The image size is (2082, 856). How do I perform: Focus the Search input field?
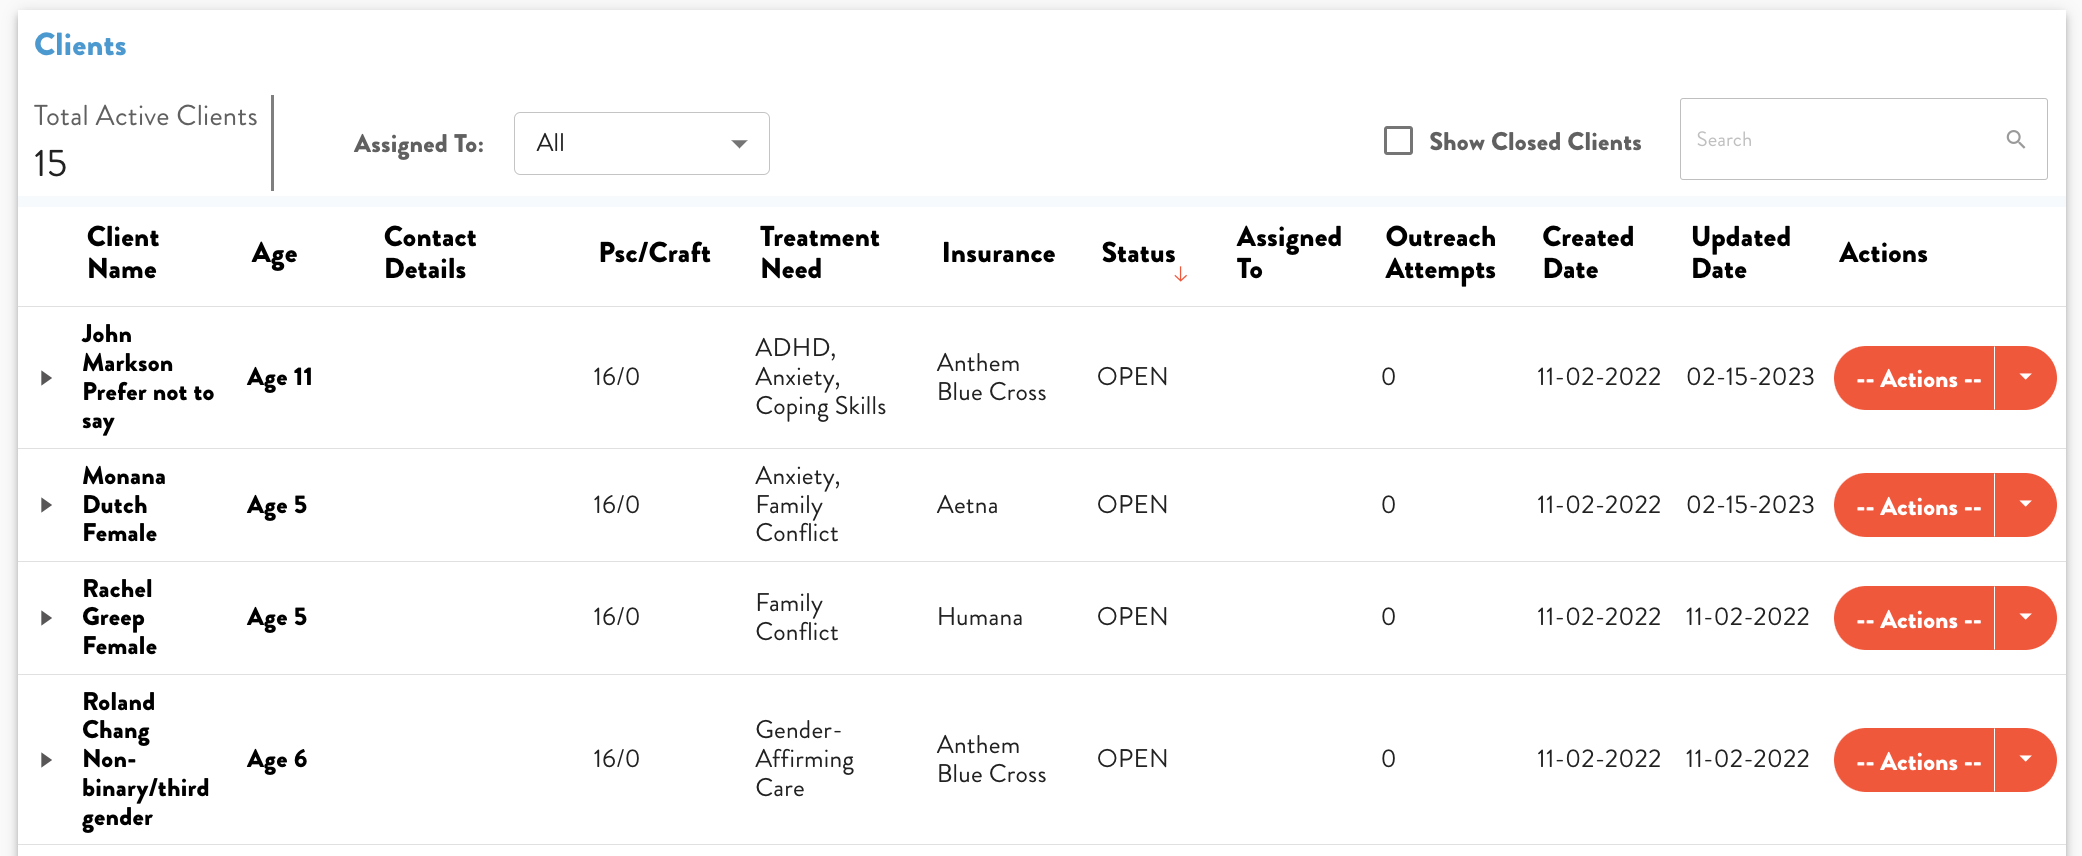(x=1863, y=139)
